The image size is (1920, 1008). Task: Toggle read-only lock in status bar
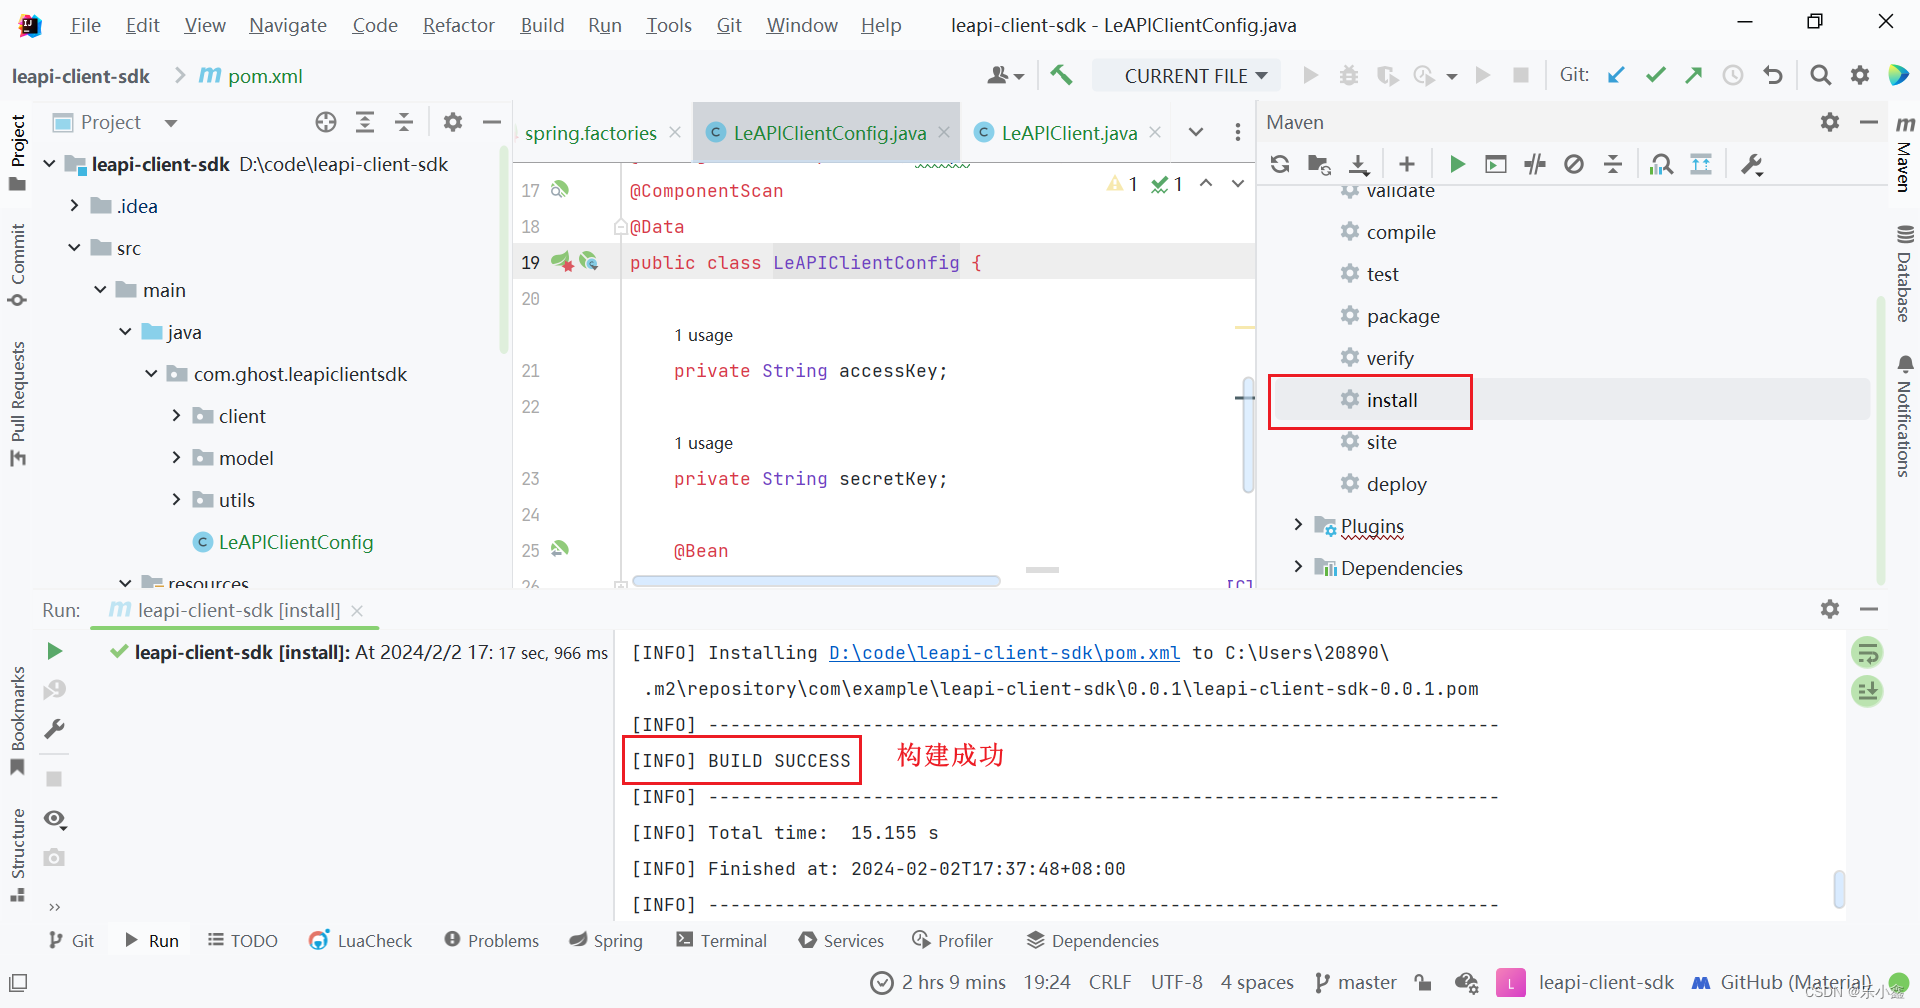(1424, 982)
